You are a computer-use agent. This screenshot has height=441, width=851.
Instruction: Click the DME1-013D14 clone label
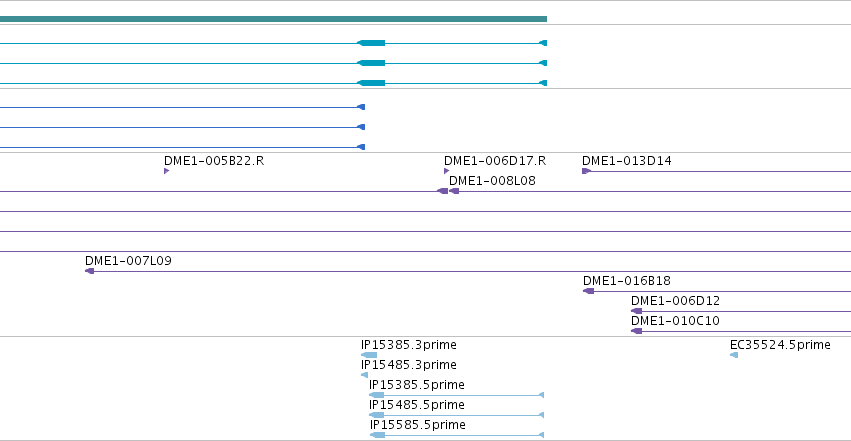[x=627, y=161]
